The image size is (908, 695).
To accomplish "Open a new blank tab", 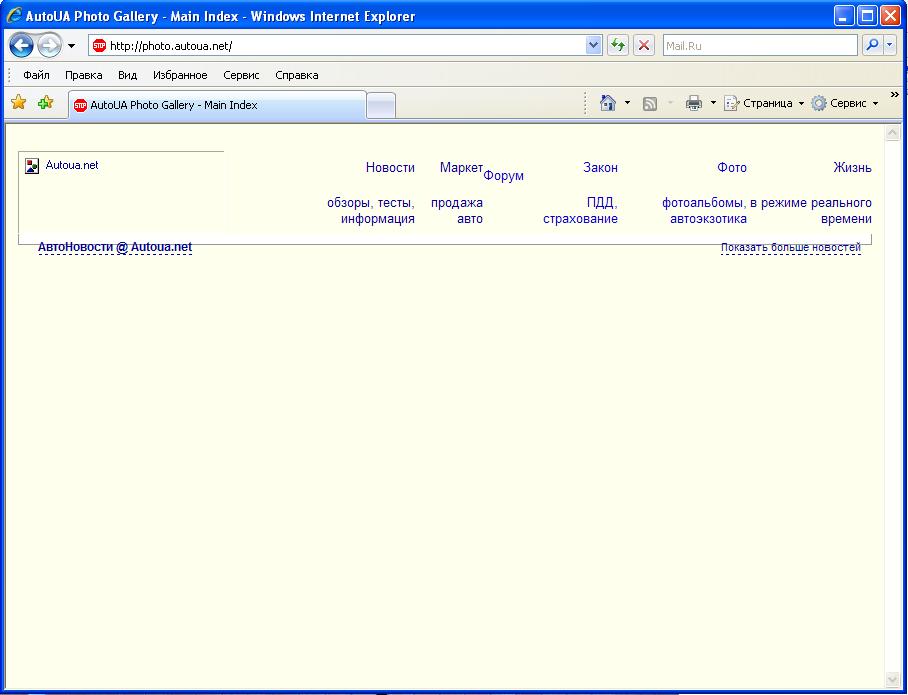I will pyautogui.click(x=381, y=106).
